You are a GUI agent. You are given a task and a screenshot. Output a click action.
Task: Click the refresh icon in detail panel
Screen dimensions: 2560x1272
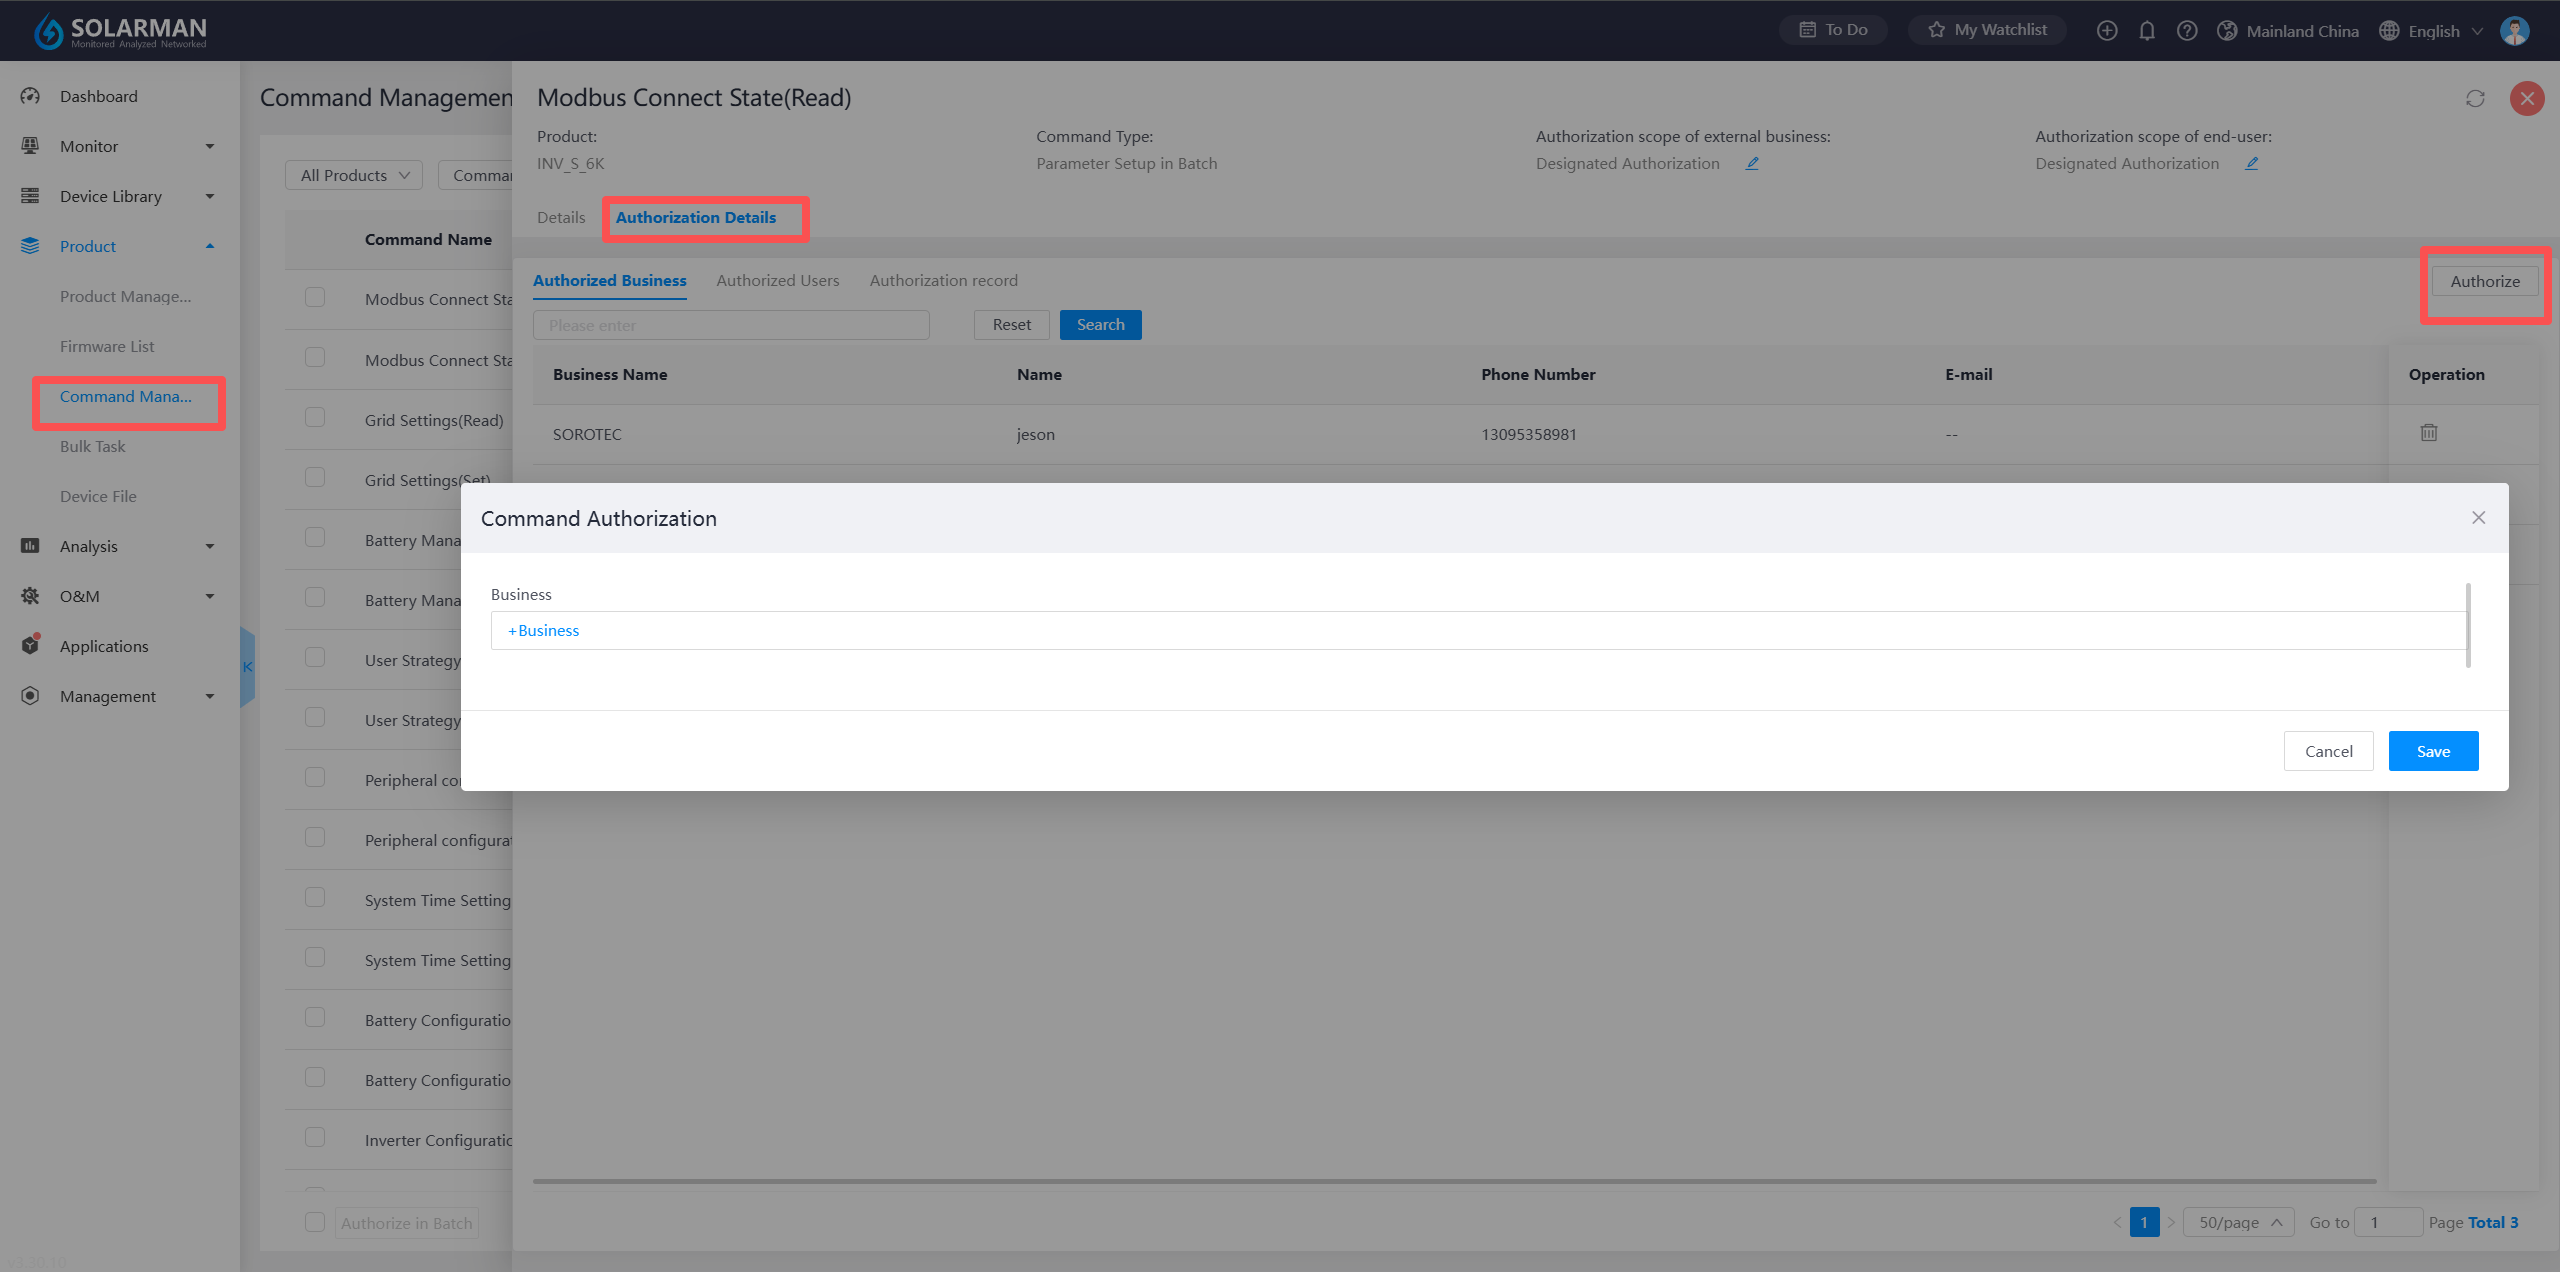coord(2474,98)
